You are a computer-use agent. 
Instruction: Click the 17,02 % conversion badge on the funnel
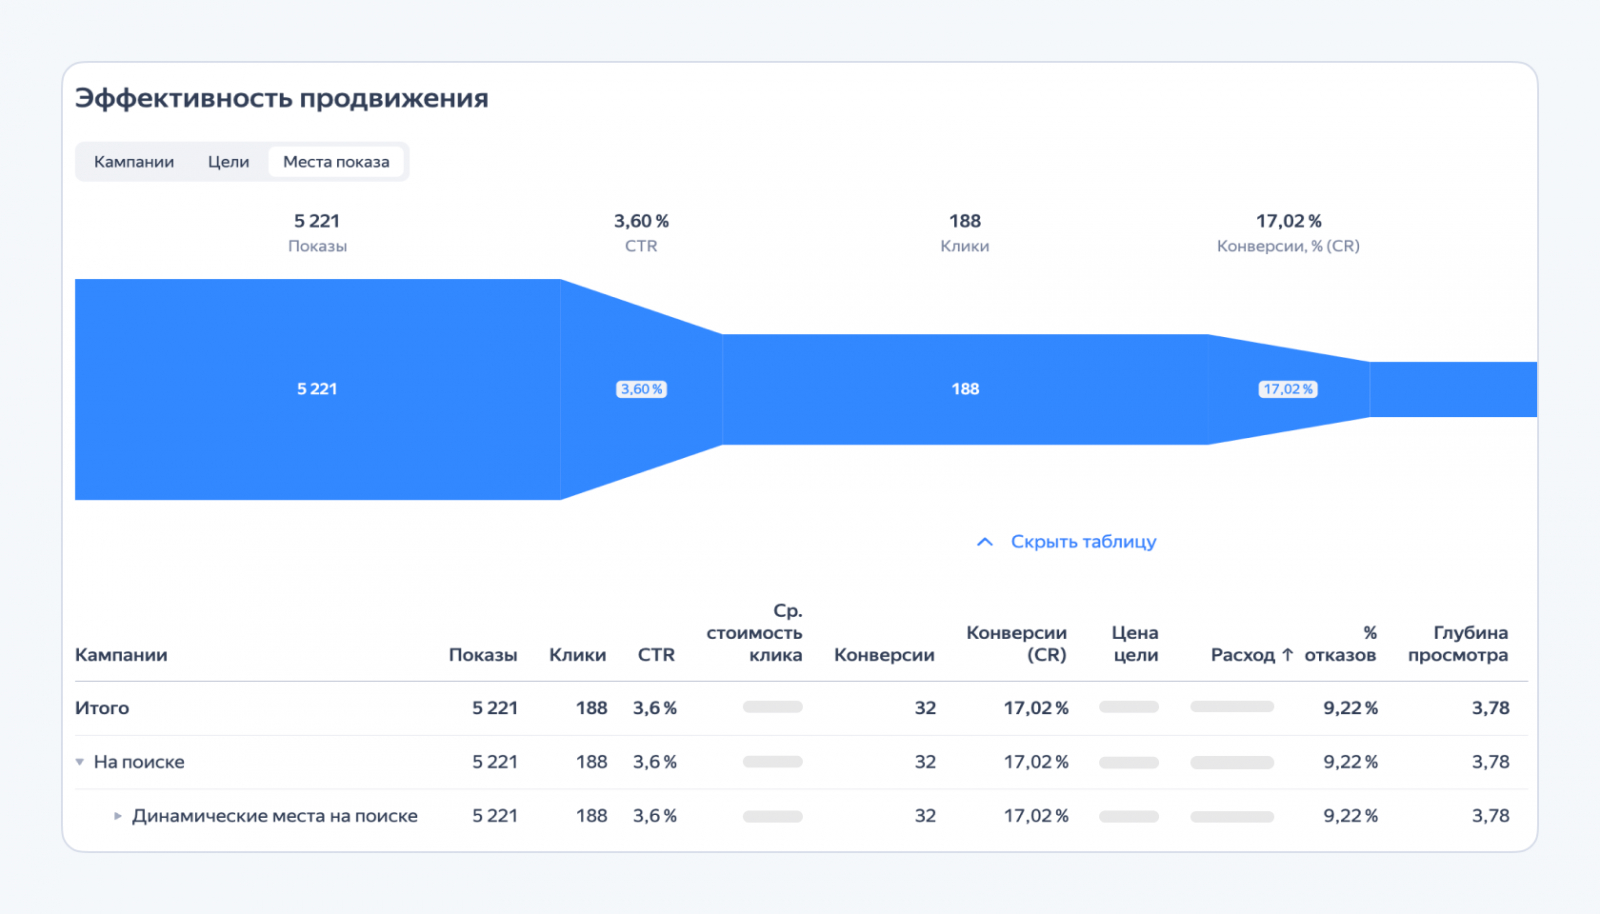click(1288, 389)
